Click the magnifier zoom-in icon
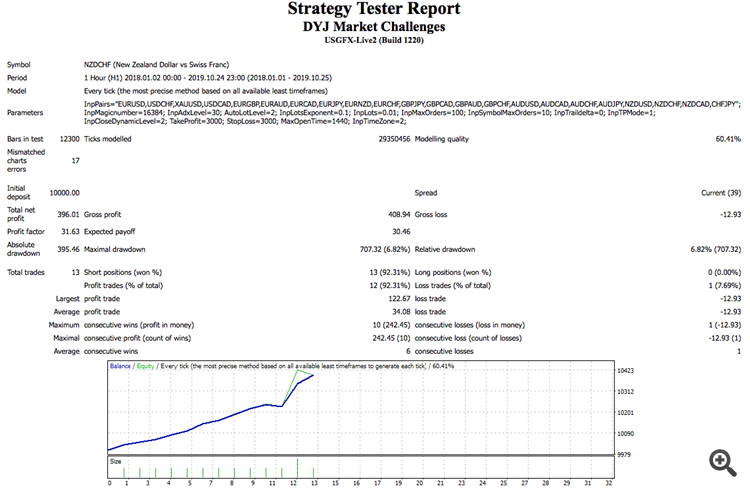750x489 pixels. pos(722,462)
